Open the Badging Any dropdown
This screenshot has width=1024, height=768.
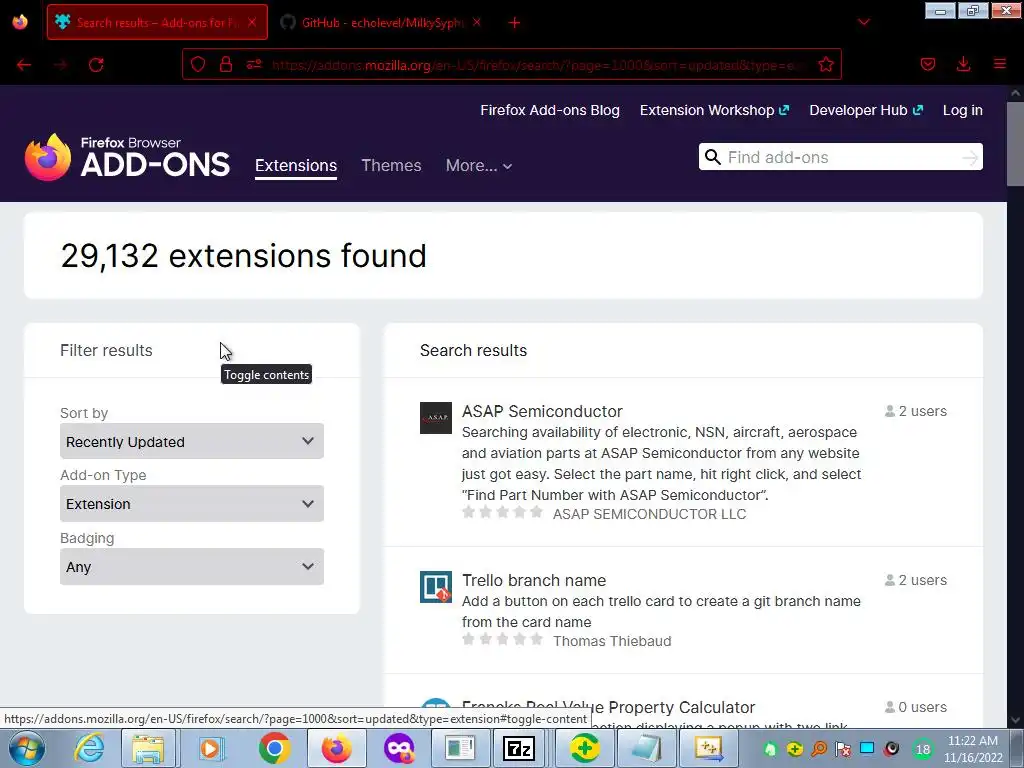coord(191,567)
